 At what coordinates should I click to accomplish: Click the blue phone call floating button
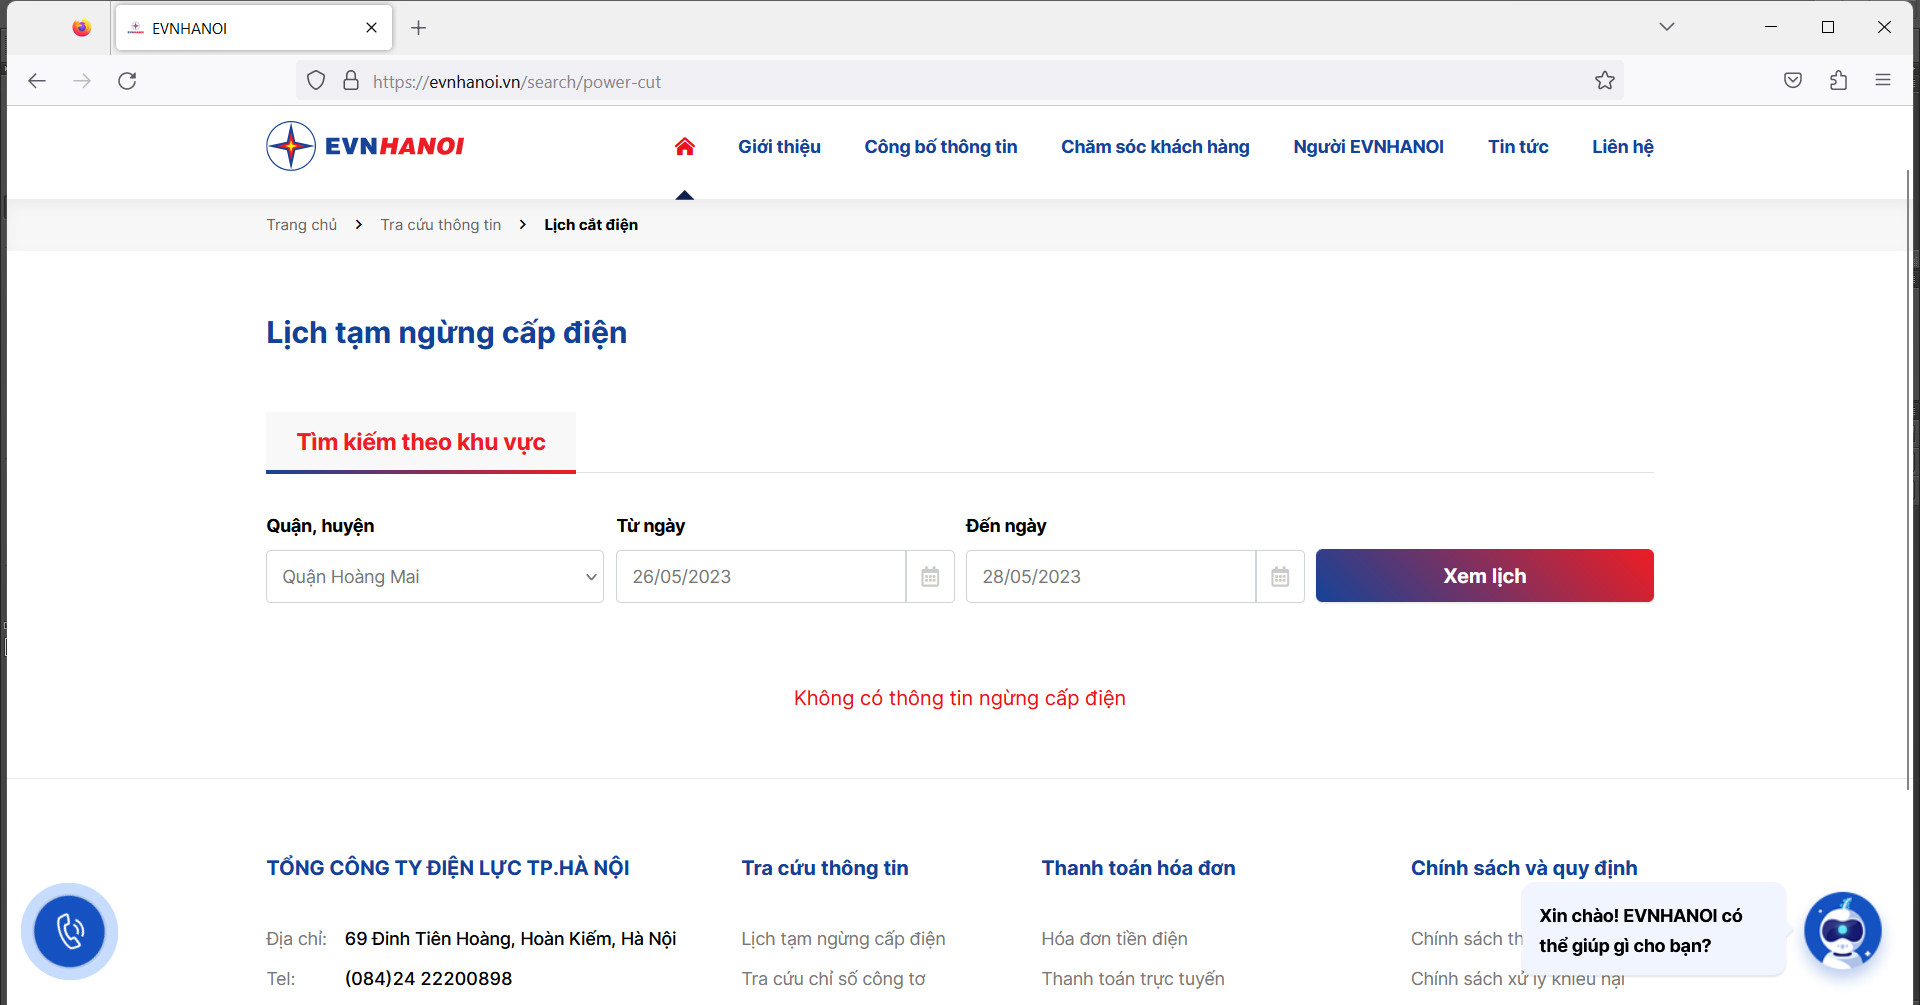click(x=70, y=931)
